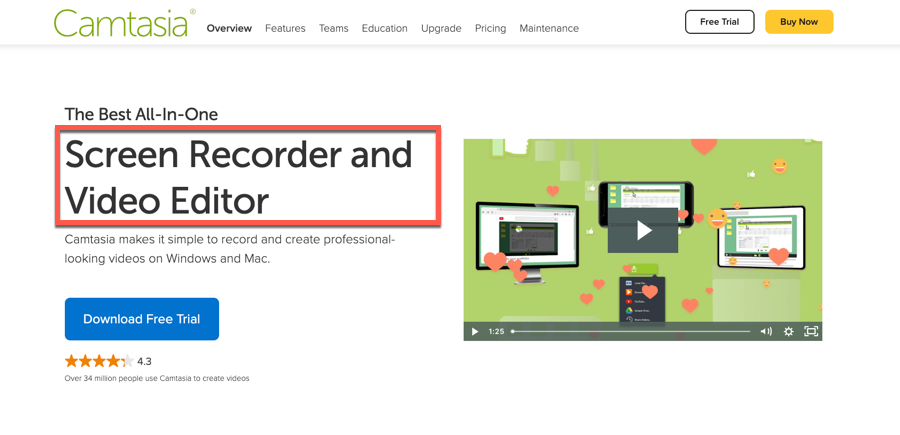
Task: Select the Overview nav item
Action: tap(229, 28)
